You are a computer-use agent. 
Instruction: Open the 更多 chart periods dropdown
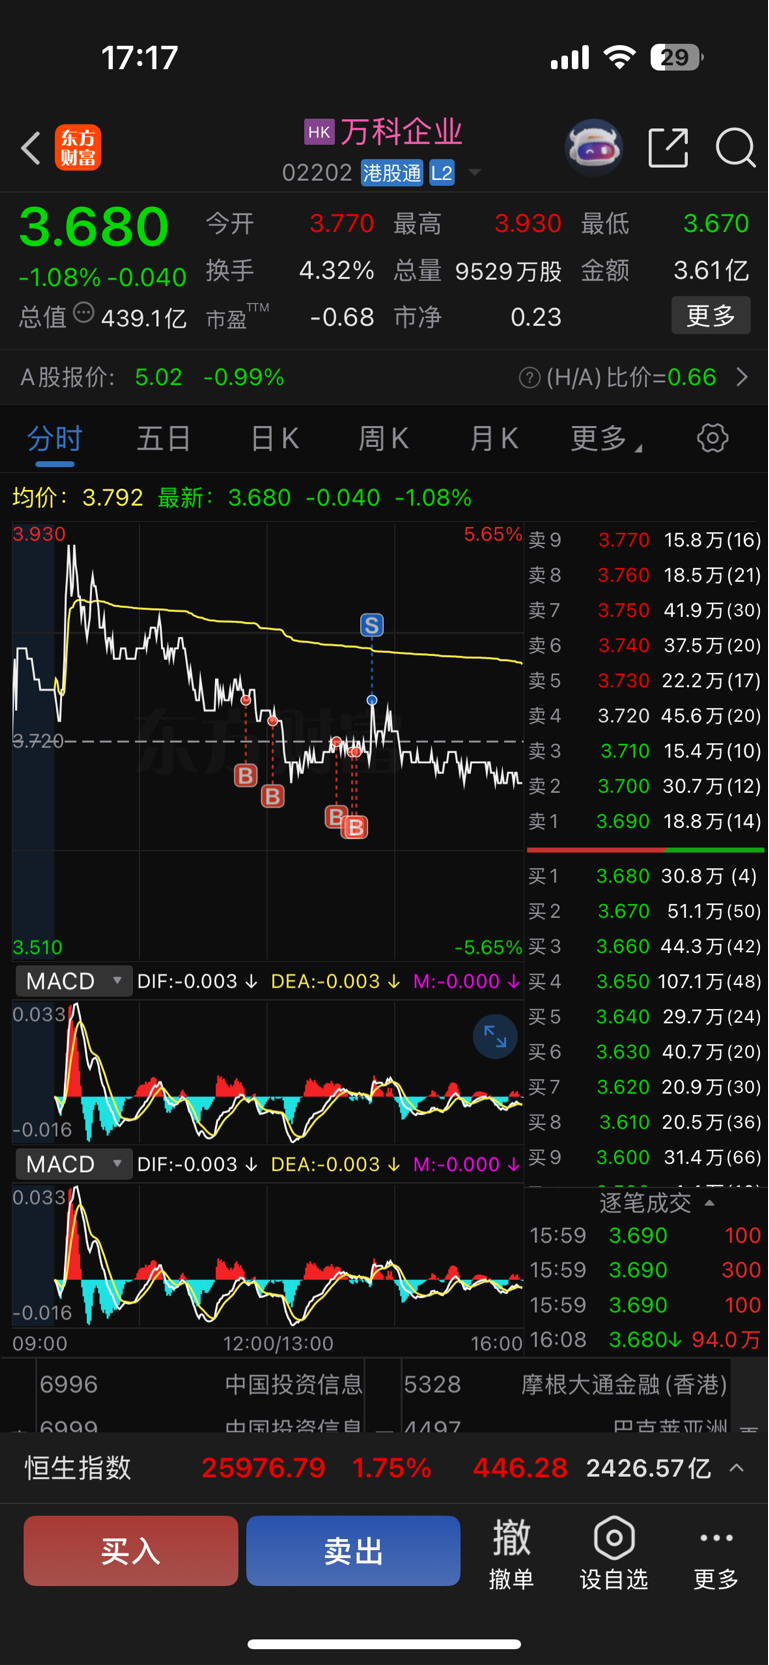(x=606, y=438)
